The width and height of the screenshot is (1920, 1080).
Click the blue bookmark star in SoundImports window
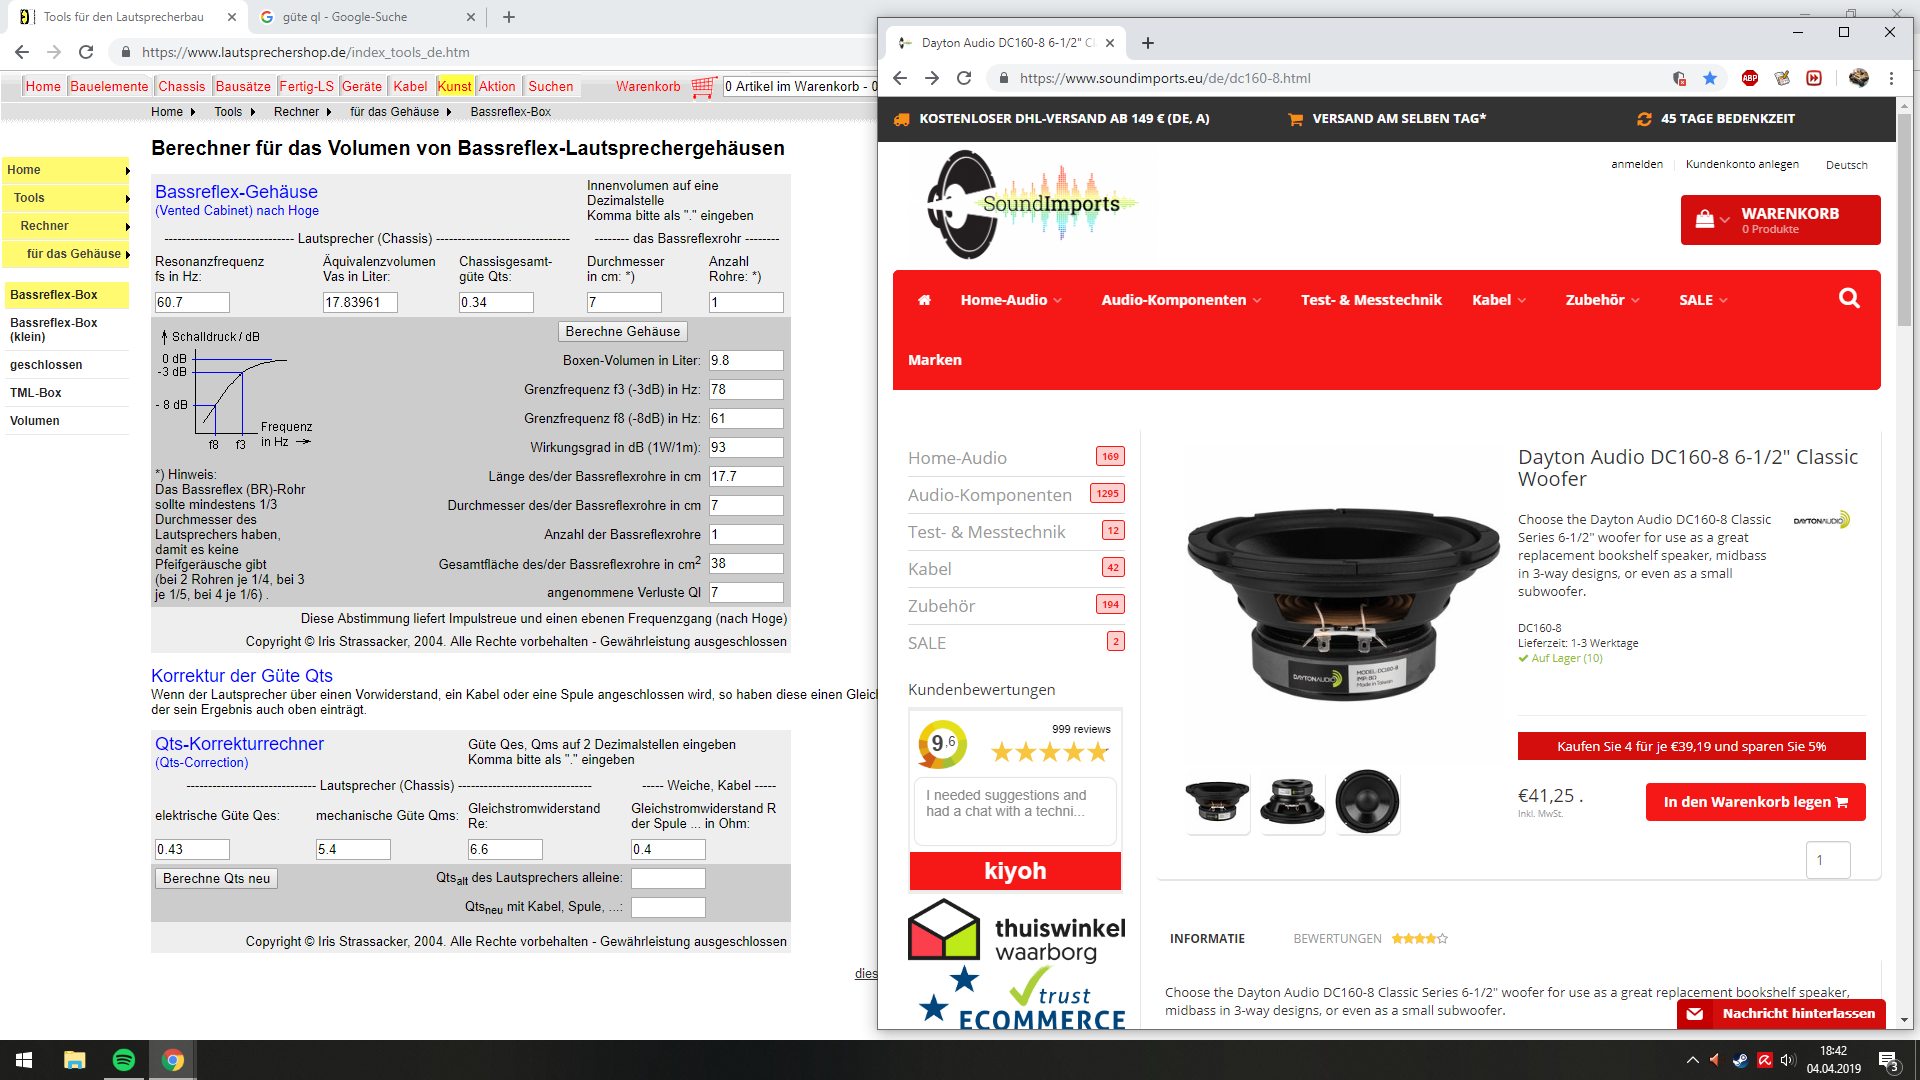tap(1710, 78)
